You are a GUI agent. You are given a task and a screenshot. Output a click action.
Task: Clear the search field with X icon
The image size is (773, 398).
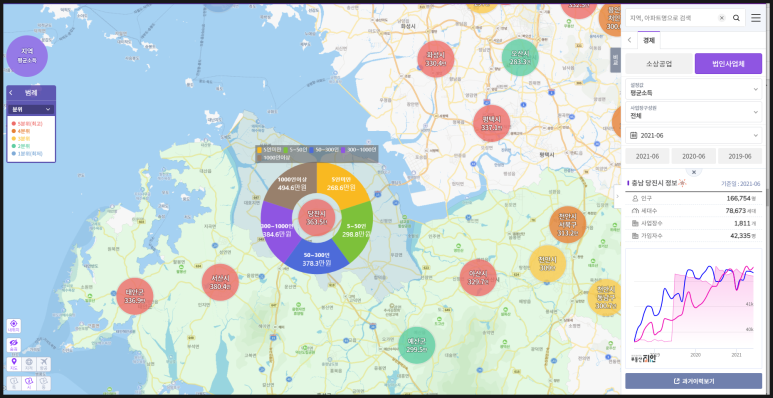[722, 18]
